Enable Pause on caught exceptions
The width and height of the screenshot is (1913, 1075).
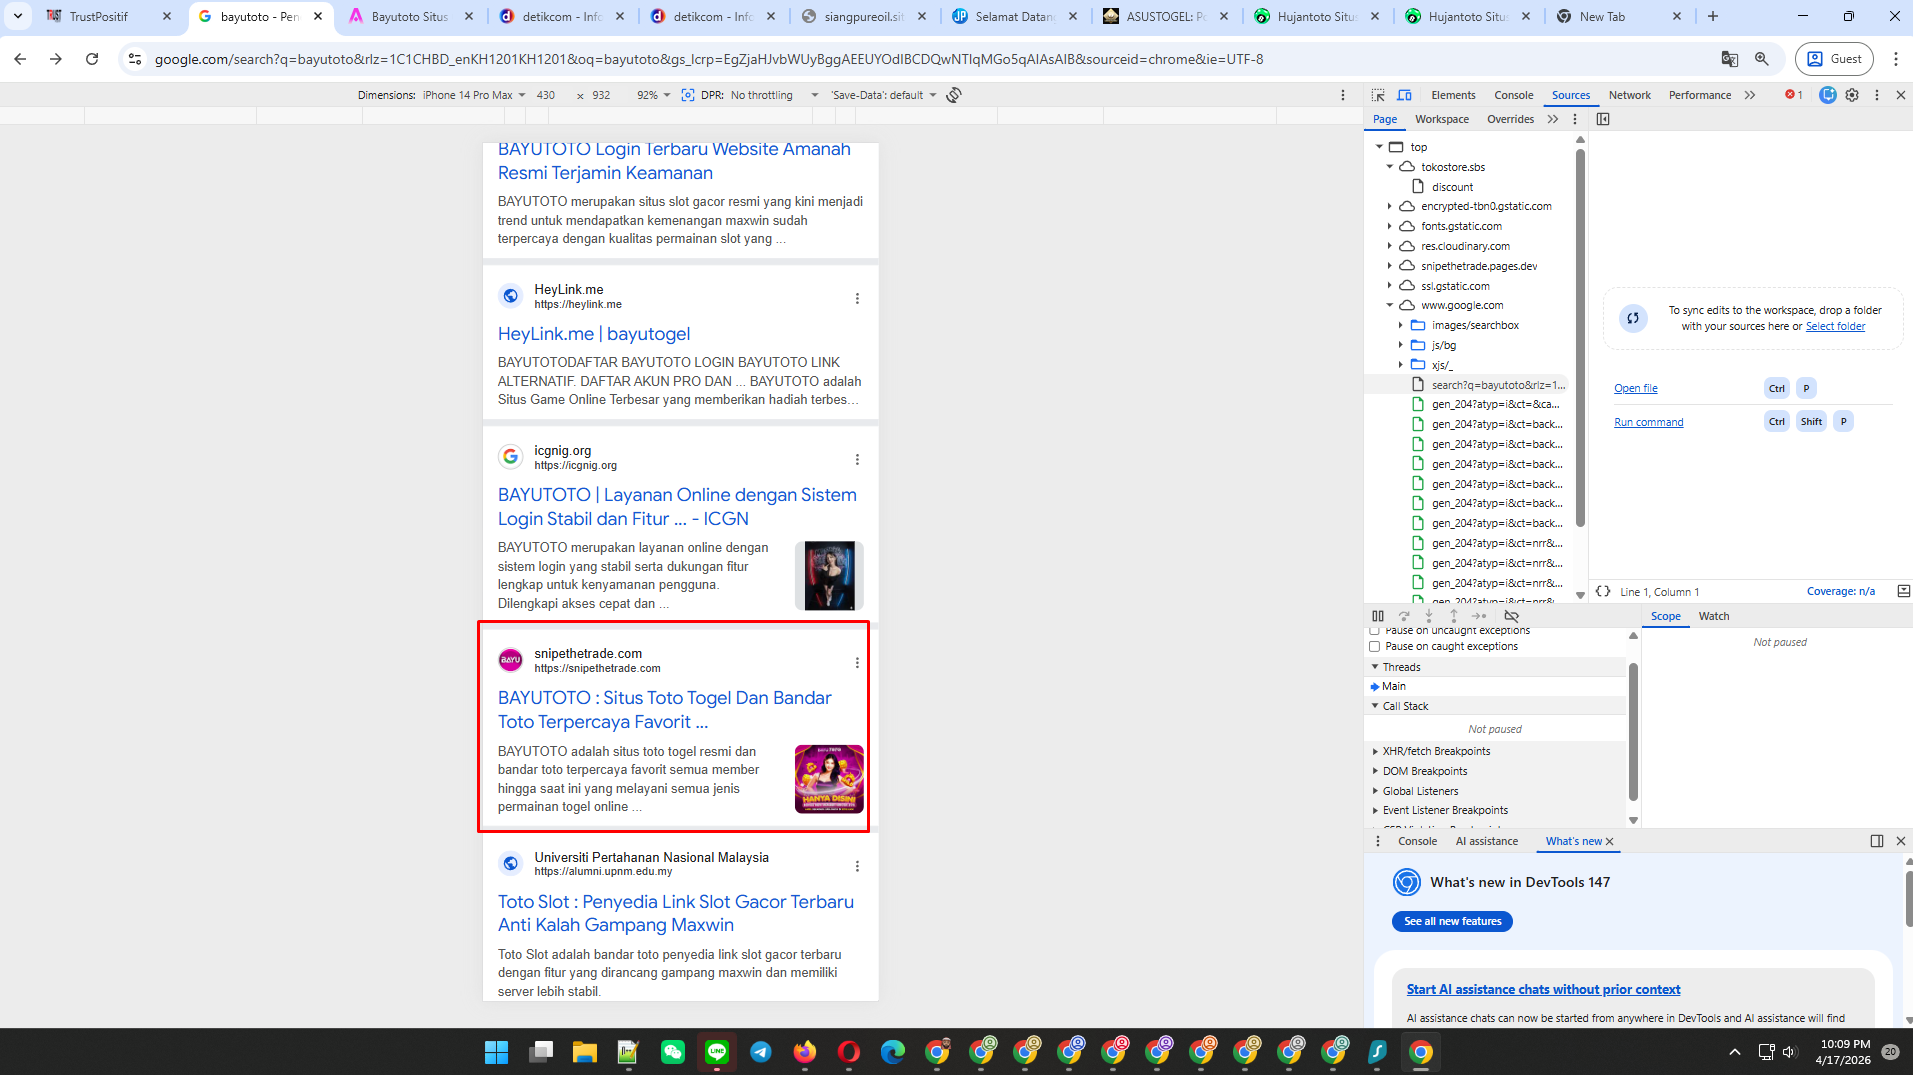pos(1375,646)
